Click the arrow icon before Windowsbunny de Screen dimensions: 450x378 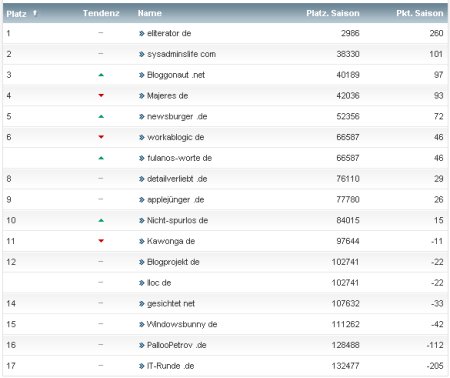142,324
